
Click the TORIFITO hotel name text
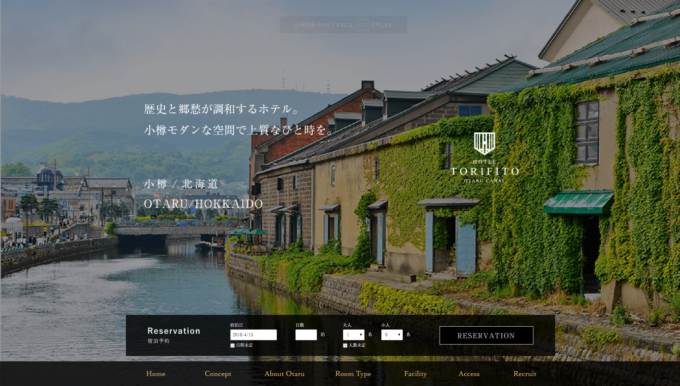[x=484, y=171]
